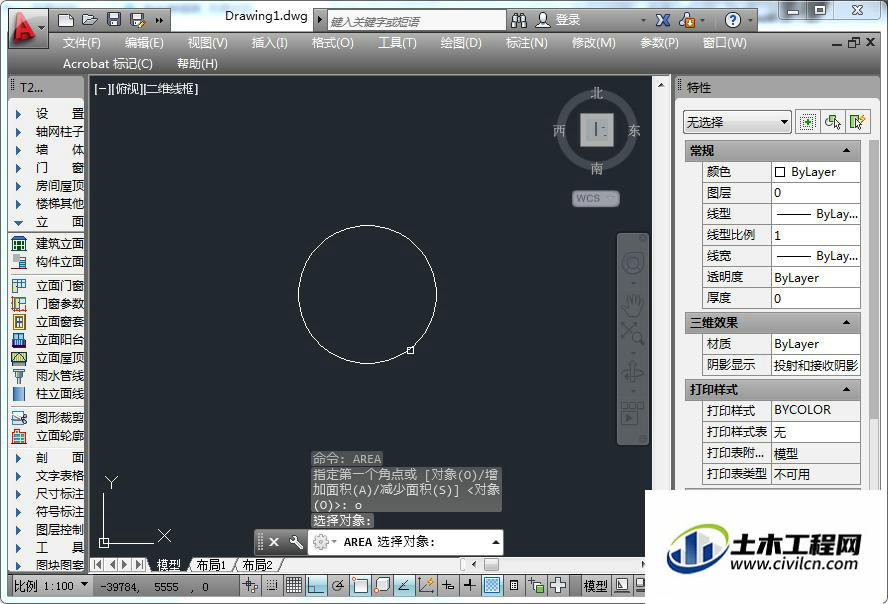Click the 立面窗套 tool icon
The height and width of the screenshot is (604, 888).
click(x=19, y=322)
